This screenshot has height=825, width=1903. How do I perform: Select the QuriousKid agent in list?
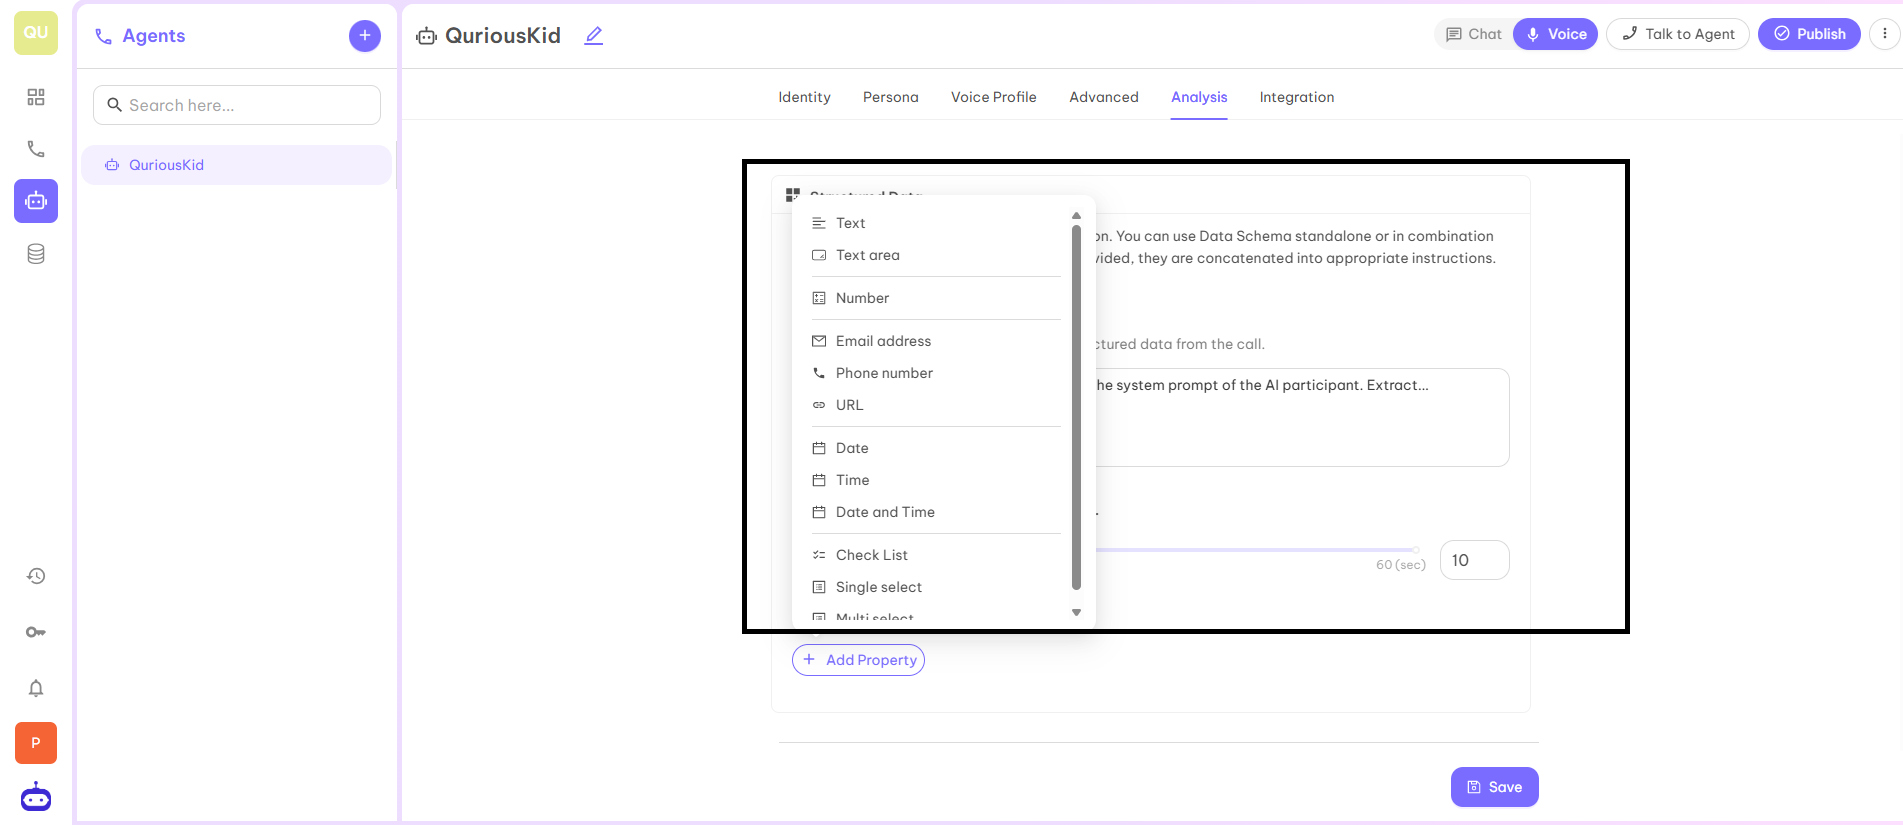[x=236, y=165]
